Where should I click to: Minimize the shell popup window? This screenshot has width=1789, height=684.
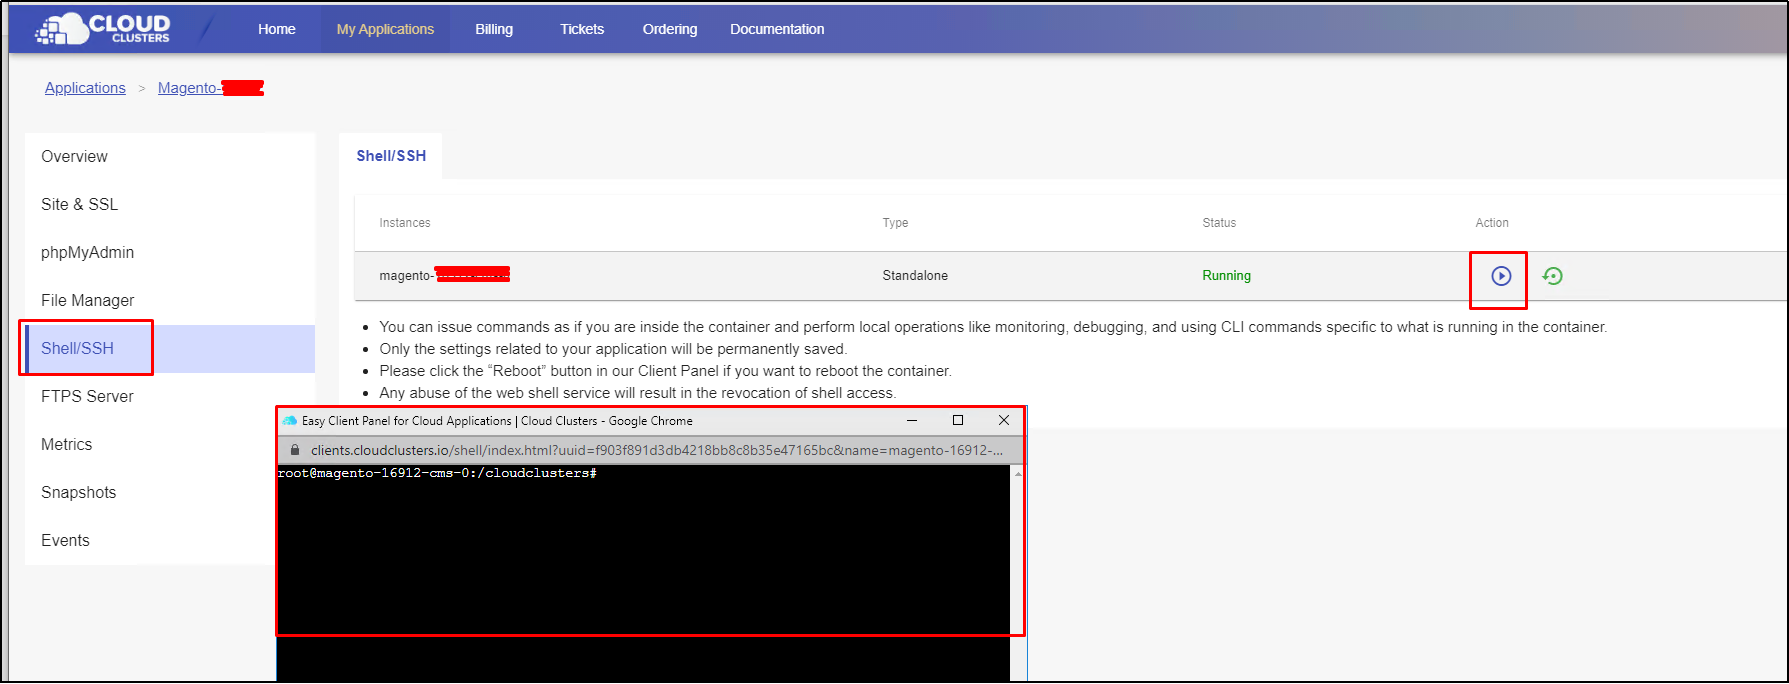pos(911,421)
